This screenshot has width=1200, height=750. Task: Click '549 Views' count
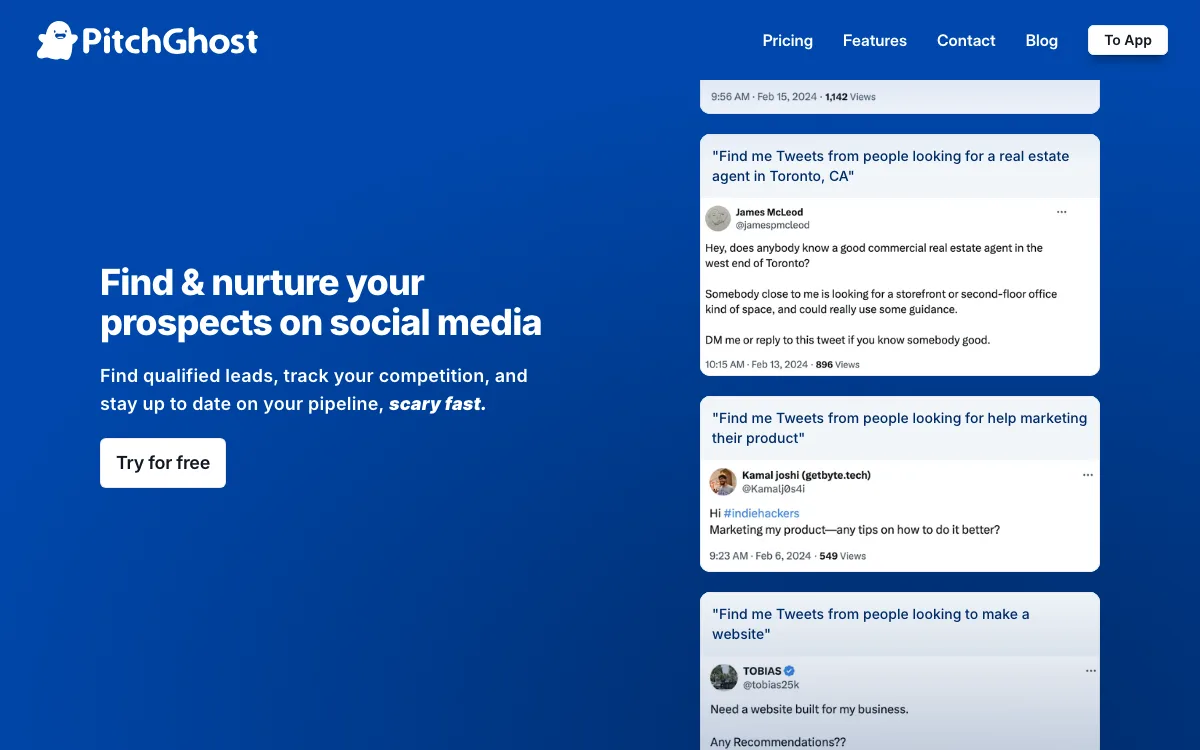pos(842,556)
